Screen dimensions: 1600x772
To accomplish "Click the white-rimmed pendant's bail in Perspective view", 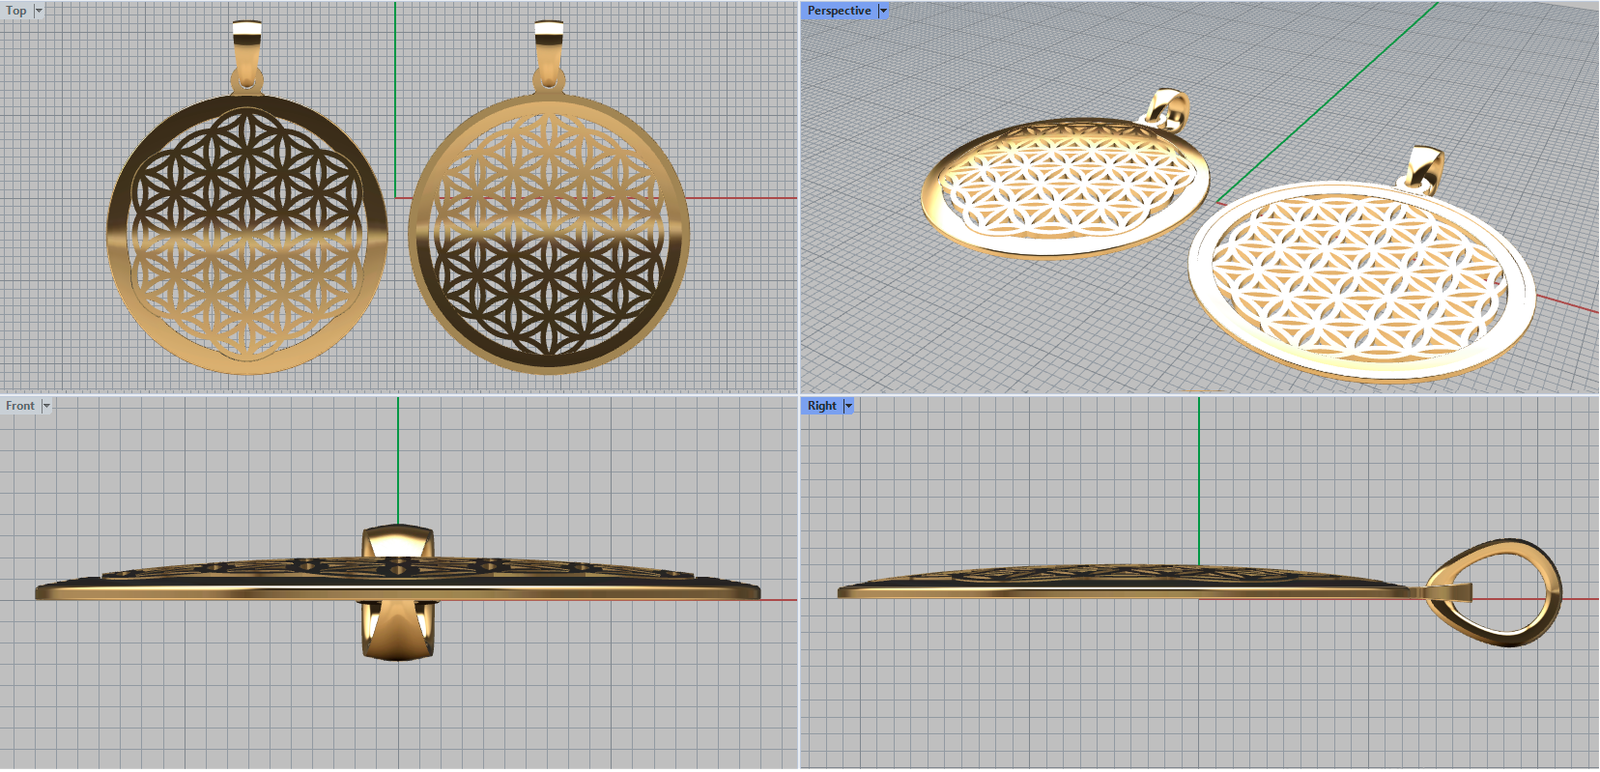I will click(1425, 168).
